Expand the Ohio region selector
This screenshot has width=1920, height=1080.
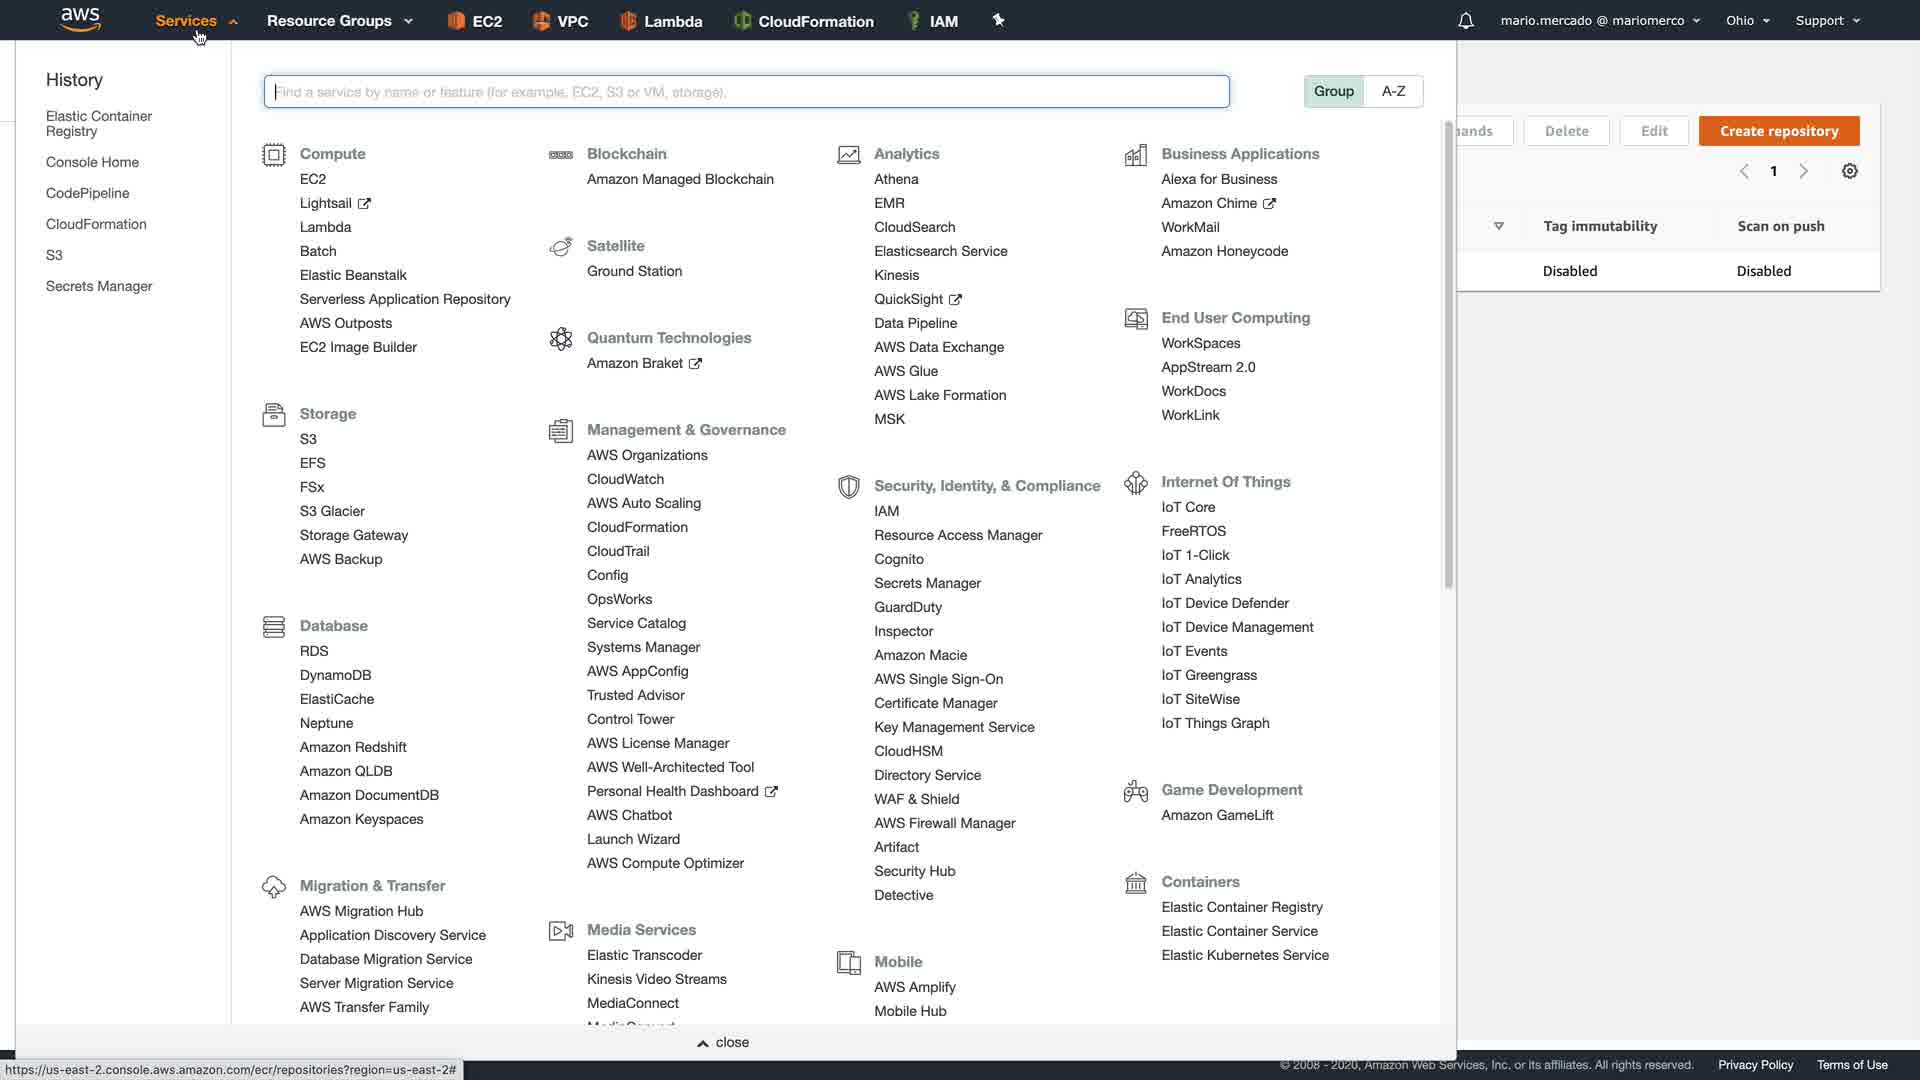(1747, 21)
